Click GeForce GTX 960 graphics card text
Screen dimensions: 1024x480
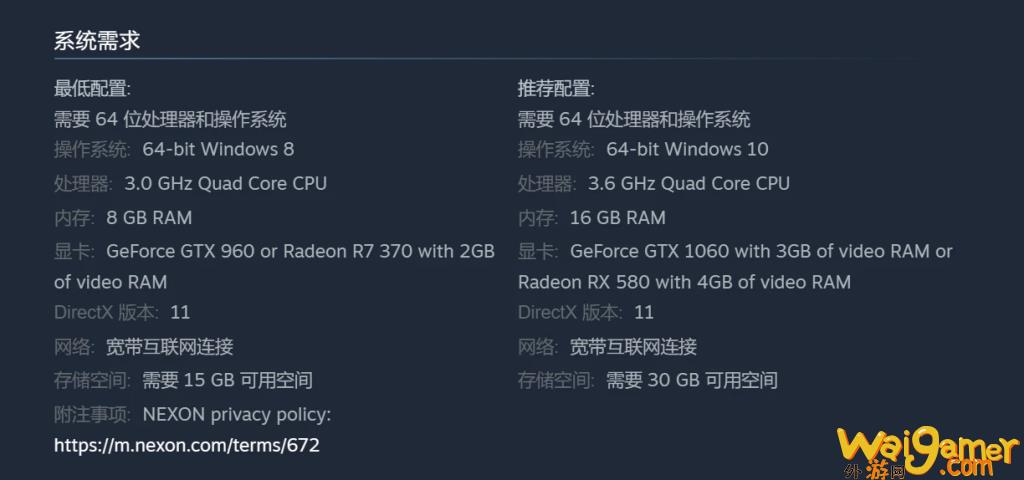(x=180, y=251)
